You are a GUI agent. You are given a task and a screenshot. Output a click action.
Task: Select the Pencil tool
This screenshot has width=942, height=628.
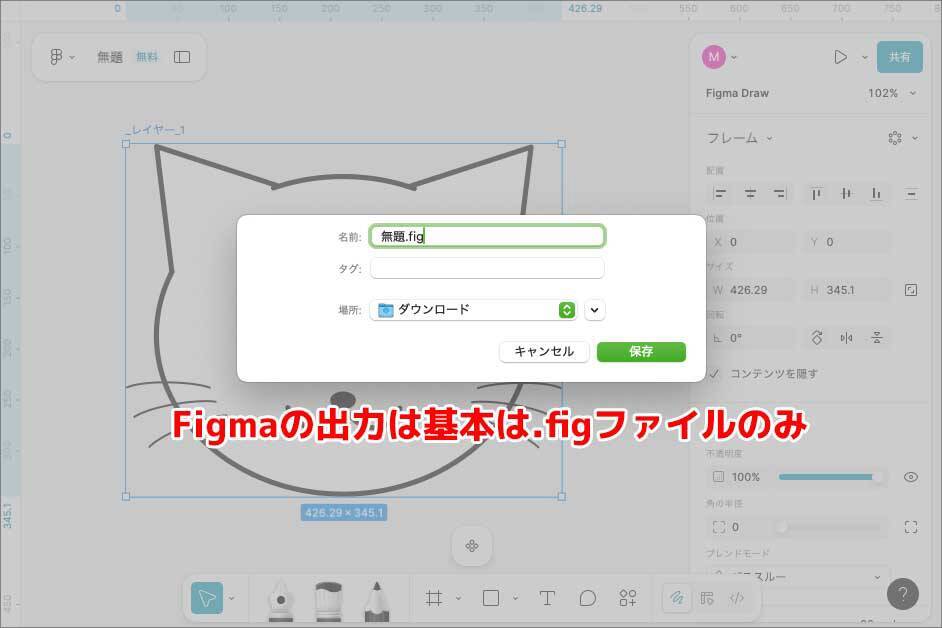coord(376,598)
